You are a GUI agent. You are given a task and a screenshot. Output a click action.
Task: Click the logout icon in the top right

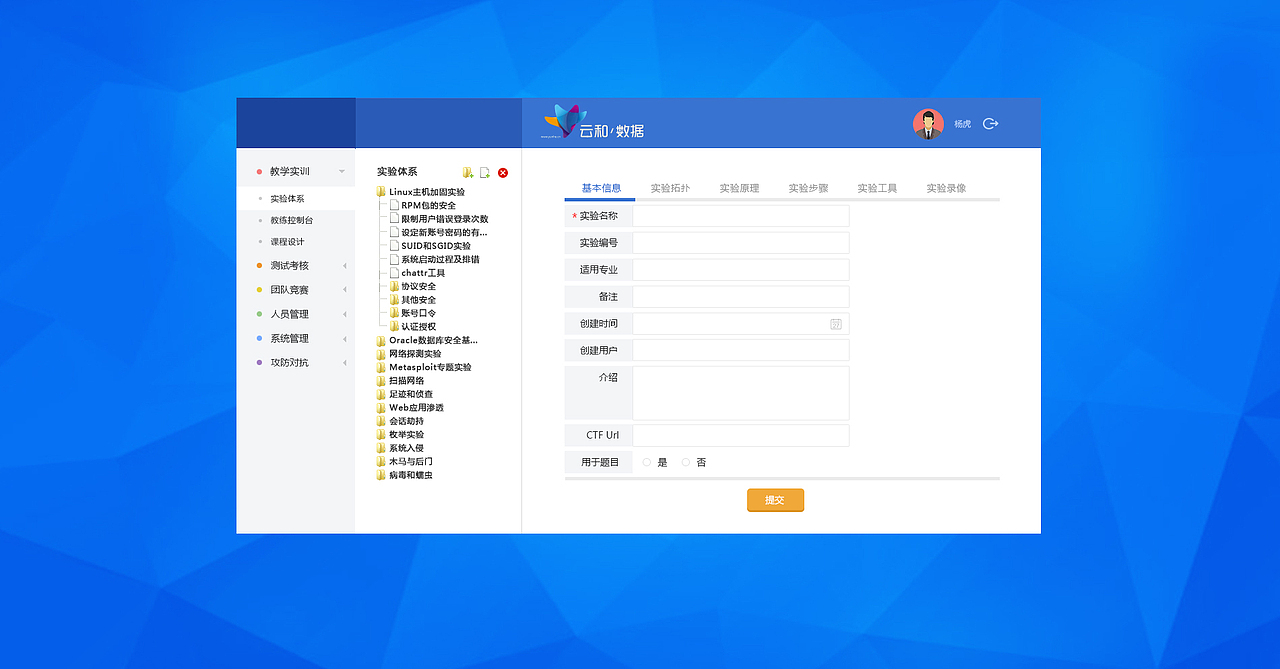990,123
